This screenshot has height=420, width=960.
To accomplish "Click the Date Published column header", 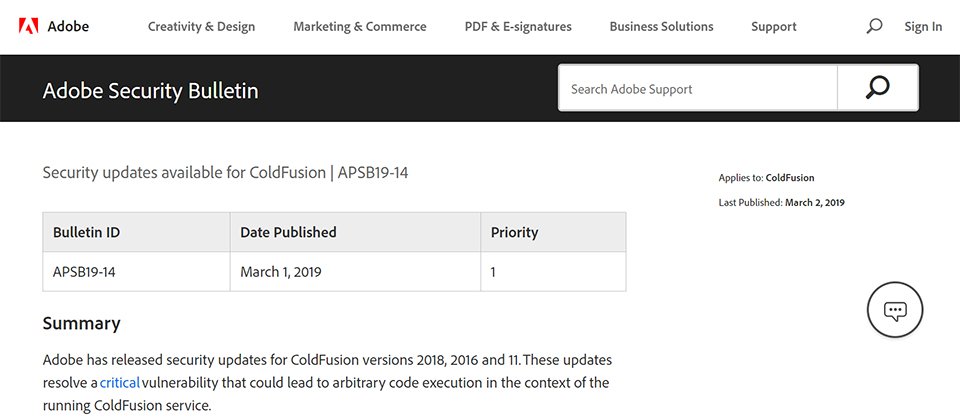I will (x=289, y=232).
